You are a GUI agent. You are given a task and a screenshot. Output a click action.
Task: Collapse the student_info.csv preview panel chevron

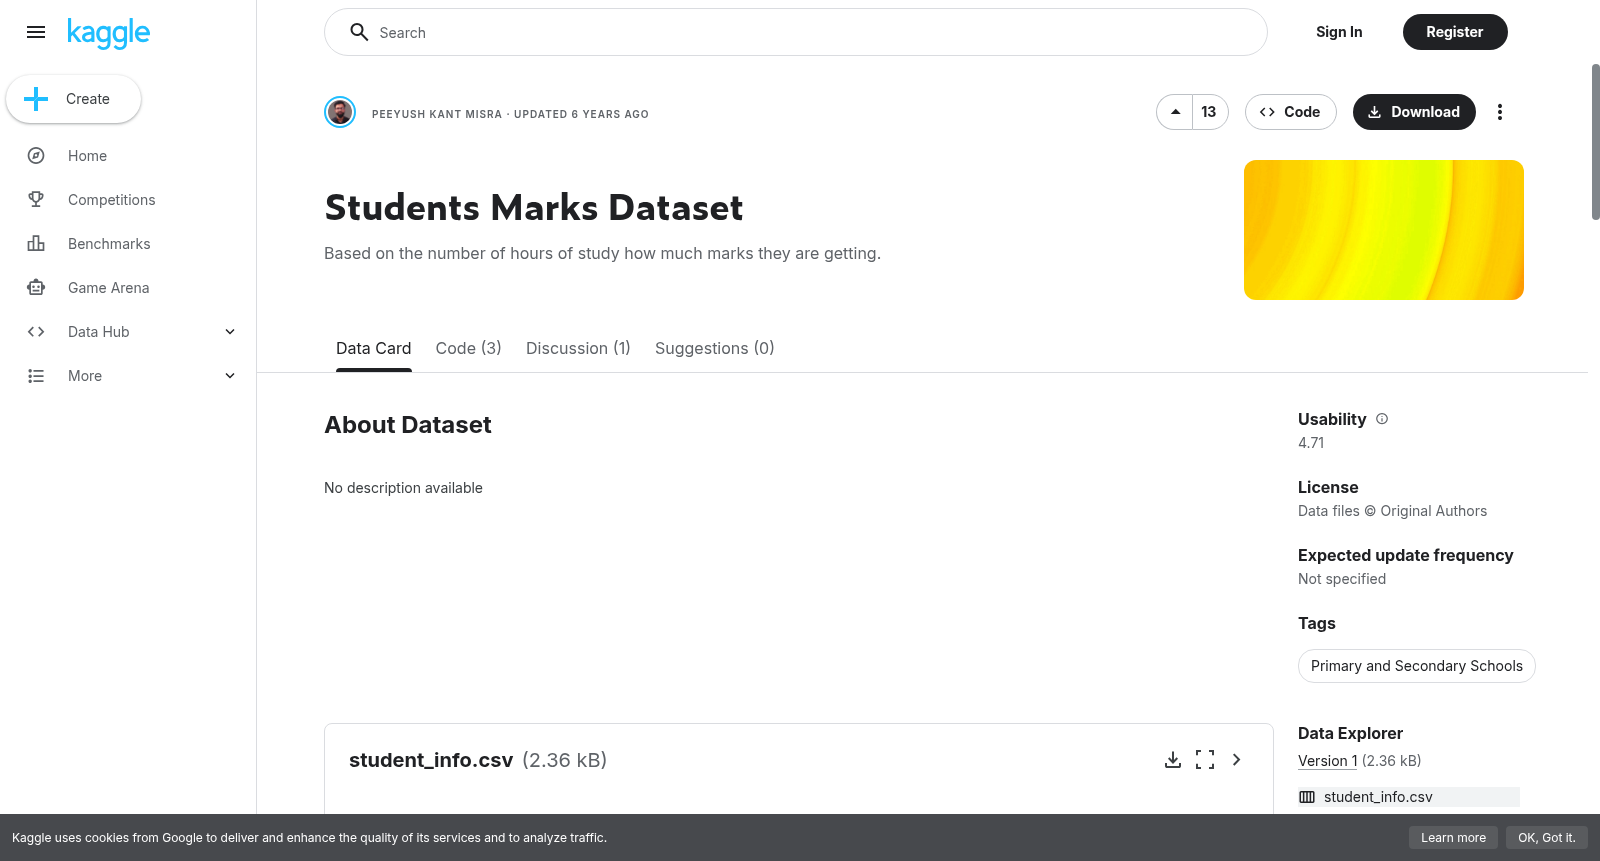pos(1237,760)
